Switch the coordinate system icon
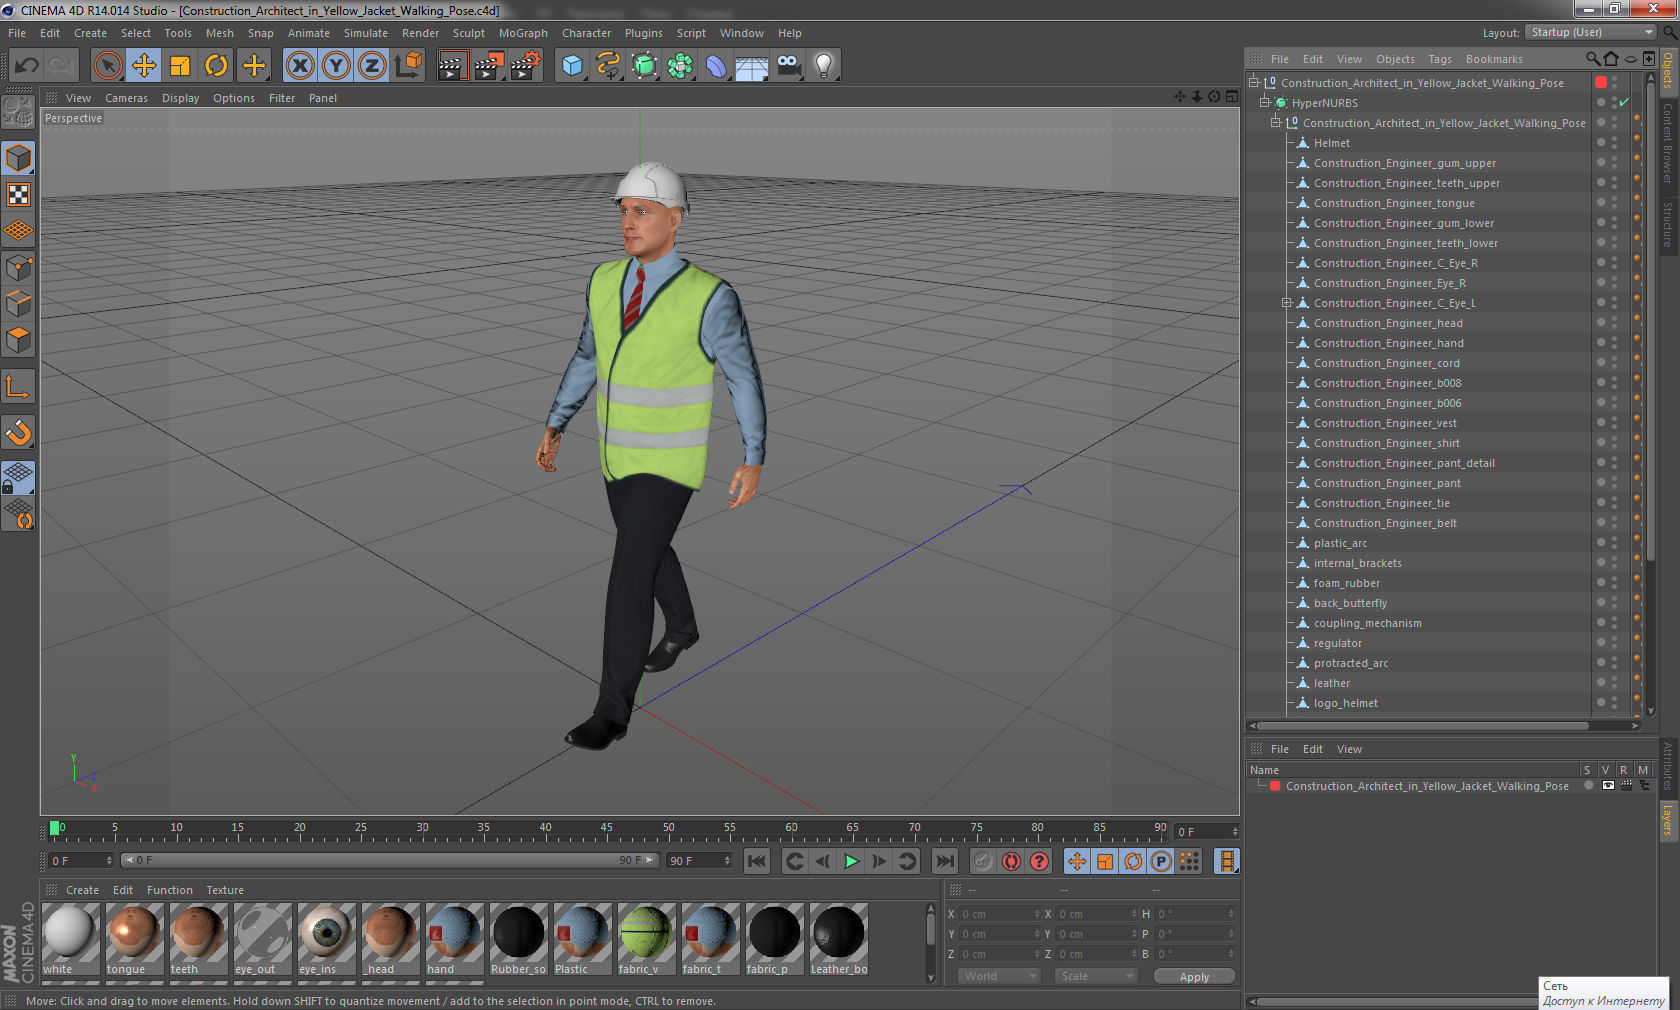The width and height of the screenshot is (1680, 1010). (408, 66)
